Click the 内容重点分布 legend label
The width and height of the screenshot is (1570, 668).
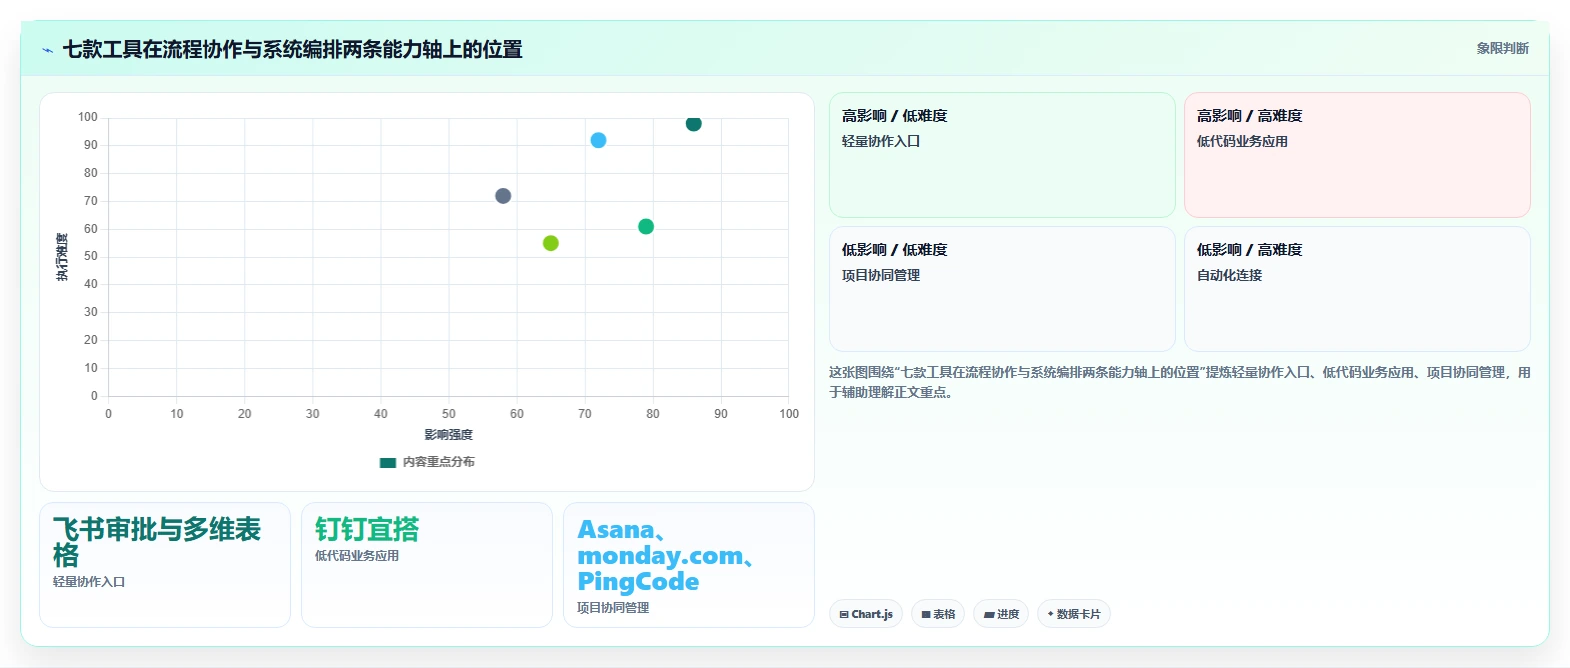pos(439,462)
